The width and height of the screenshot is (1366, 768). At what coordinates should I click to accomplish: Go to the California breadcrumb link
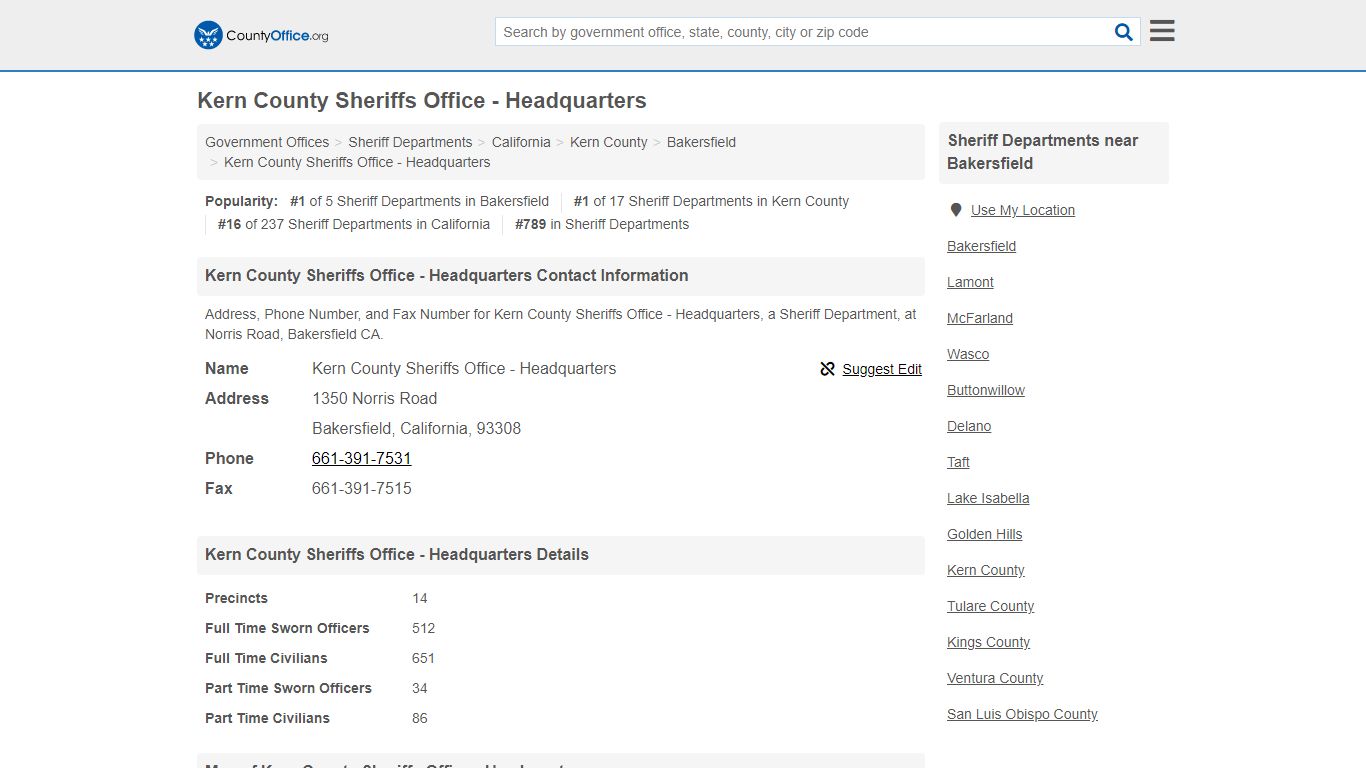coord(521,142)
